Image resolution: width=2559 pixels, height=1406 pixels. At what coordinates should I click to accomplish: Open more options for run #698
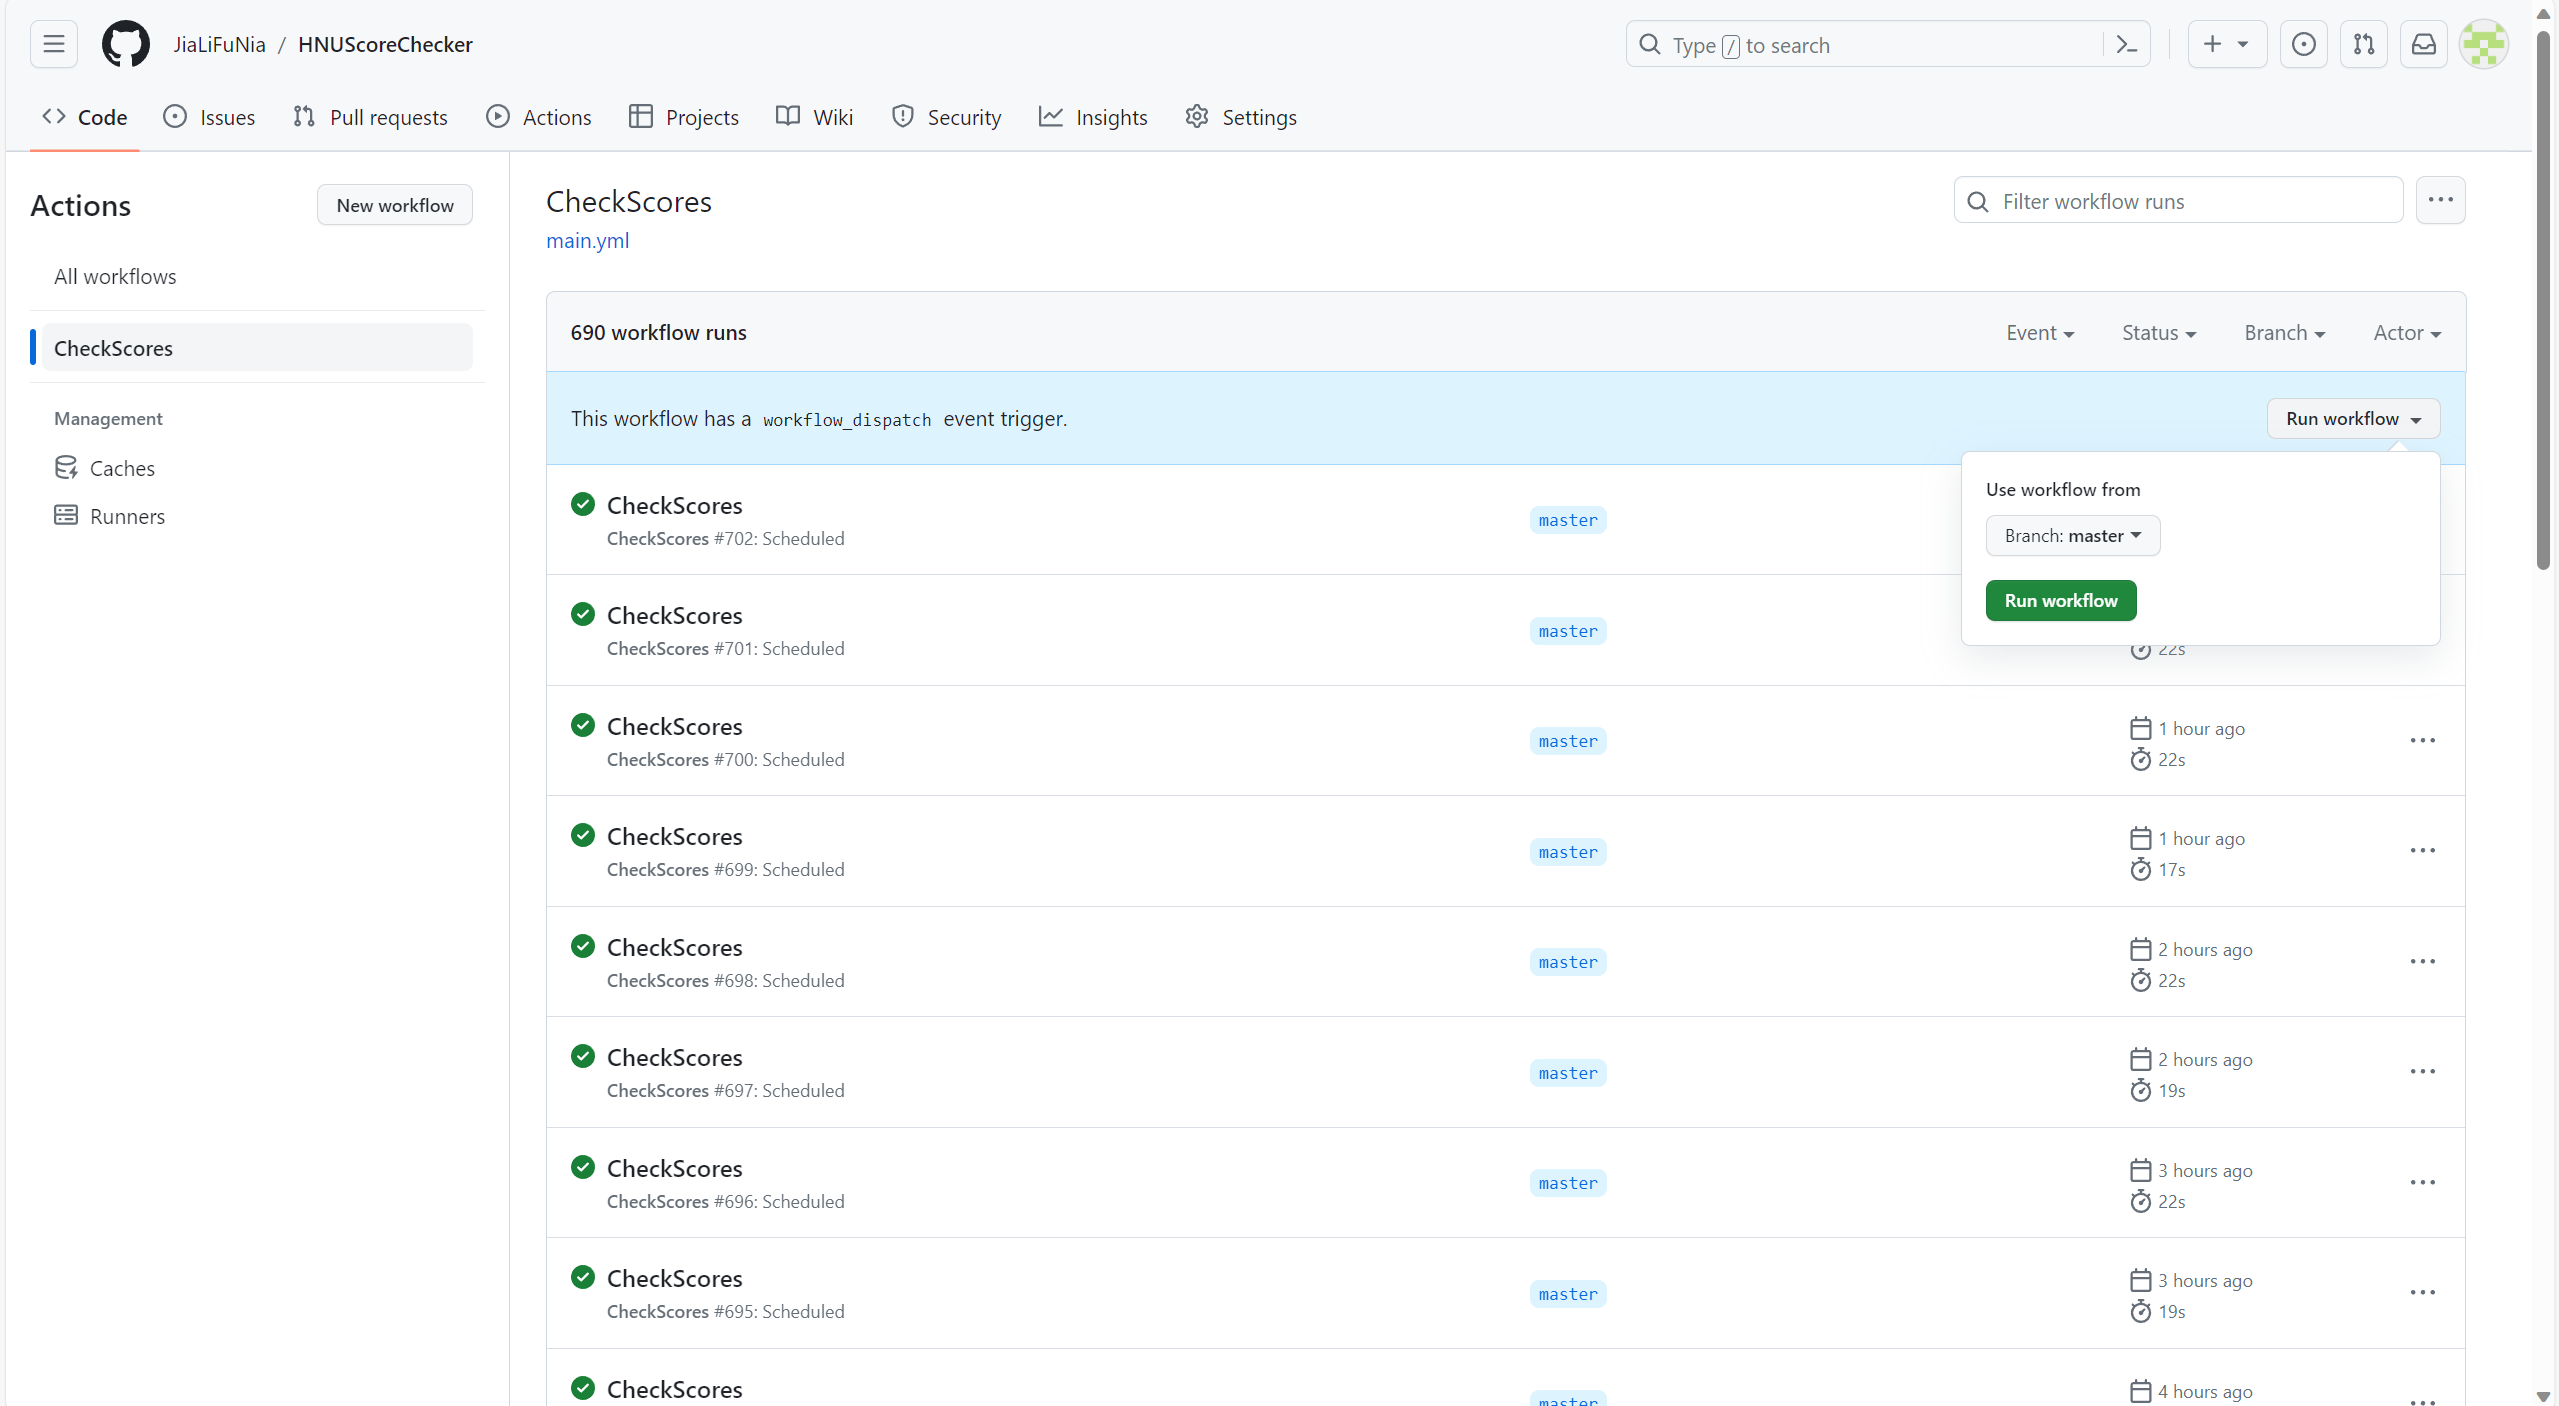[2422, 961]
